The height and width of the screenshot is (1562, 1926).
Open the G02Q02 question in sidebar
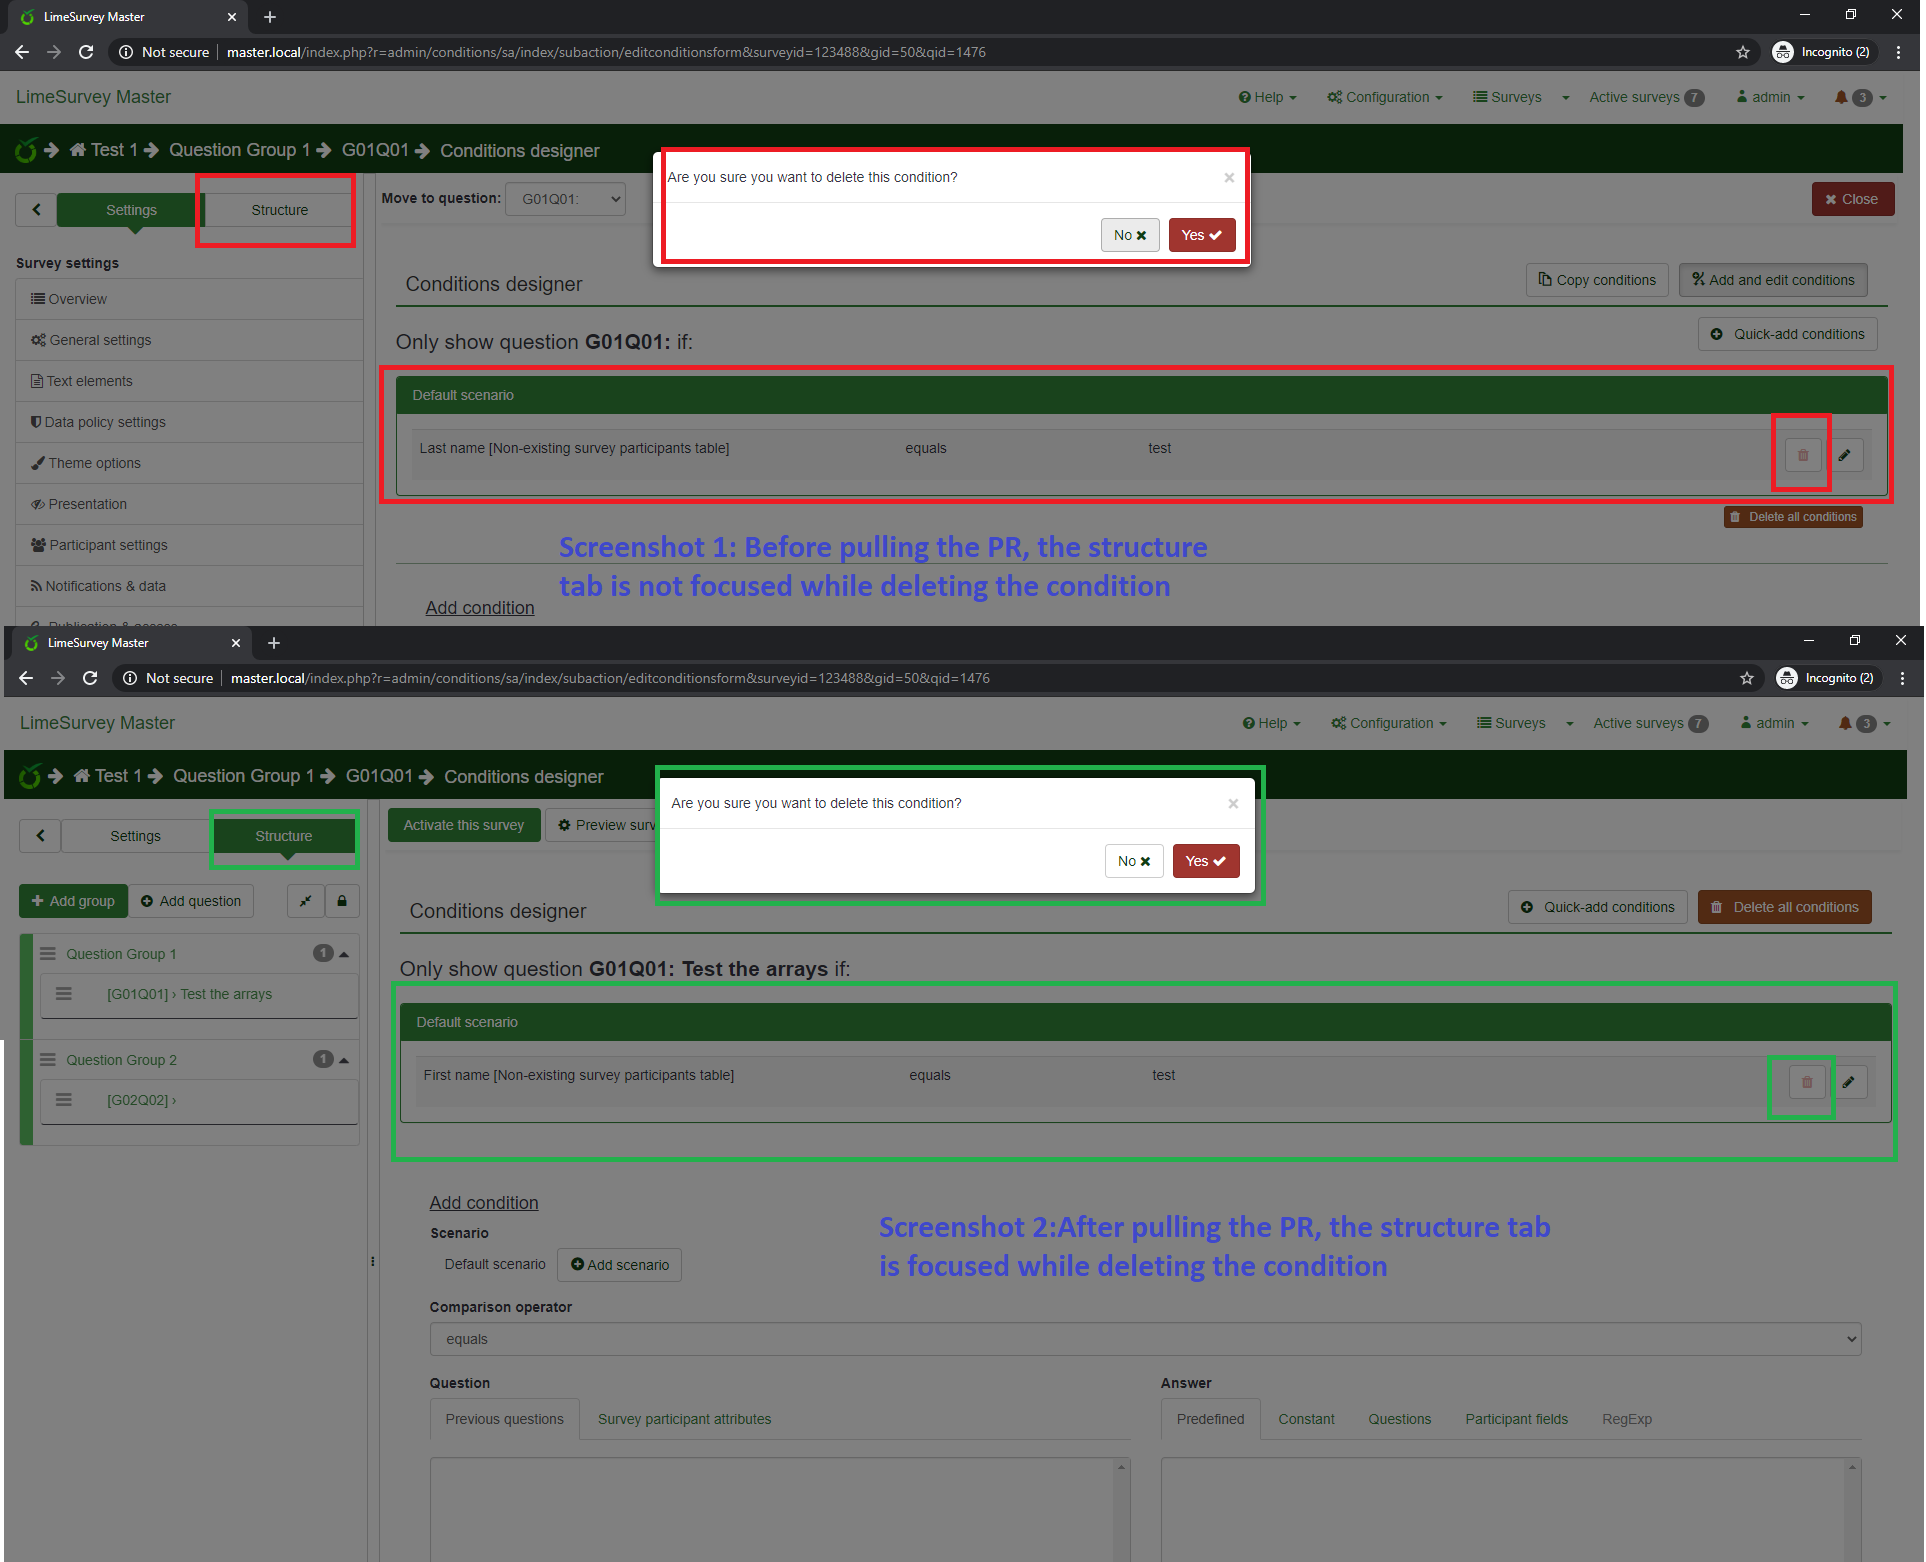coord(142,1100)
